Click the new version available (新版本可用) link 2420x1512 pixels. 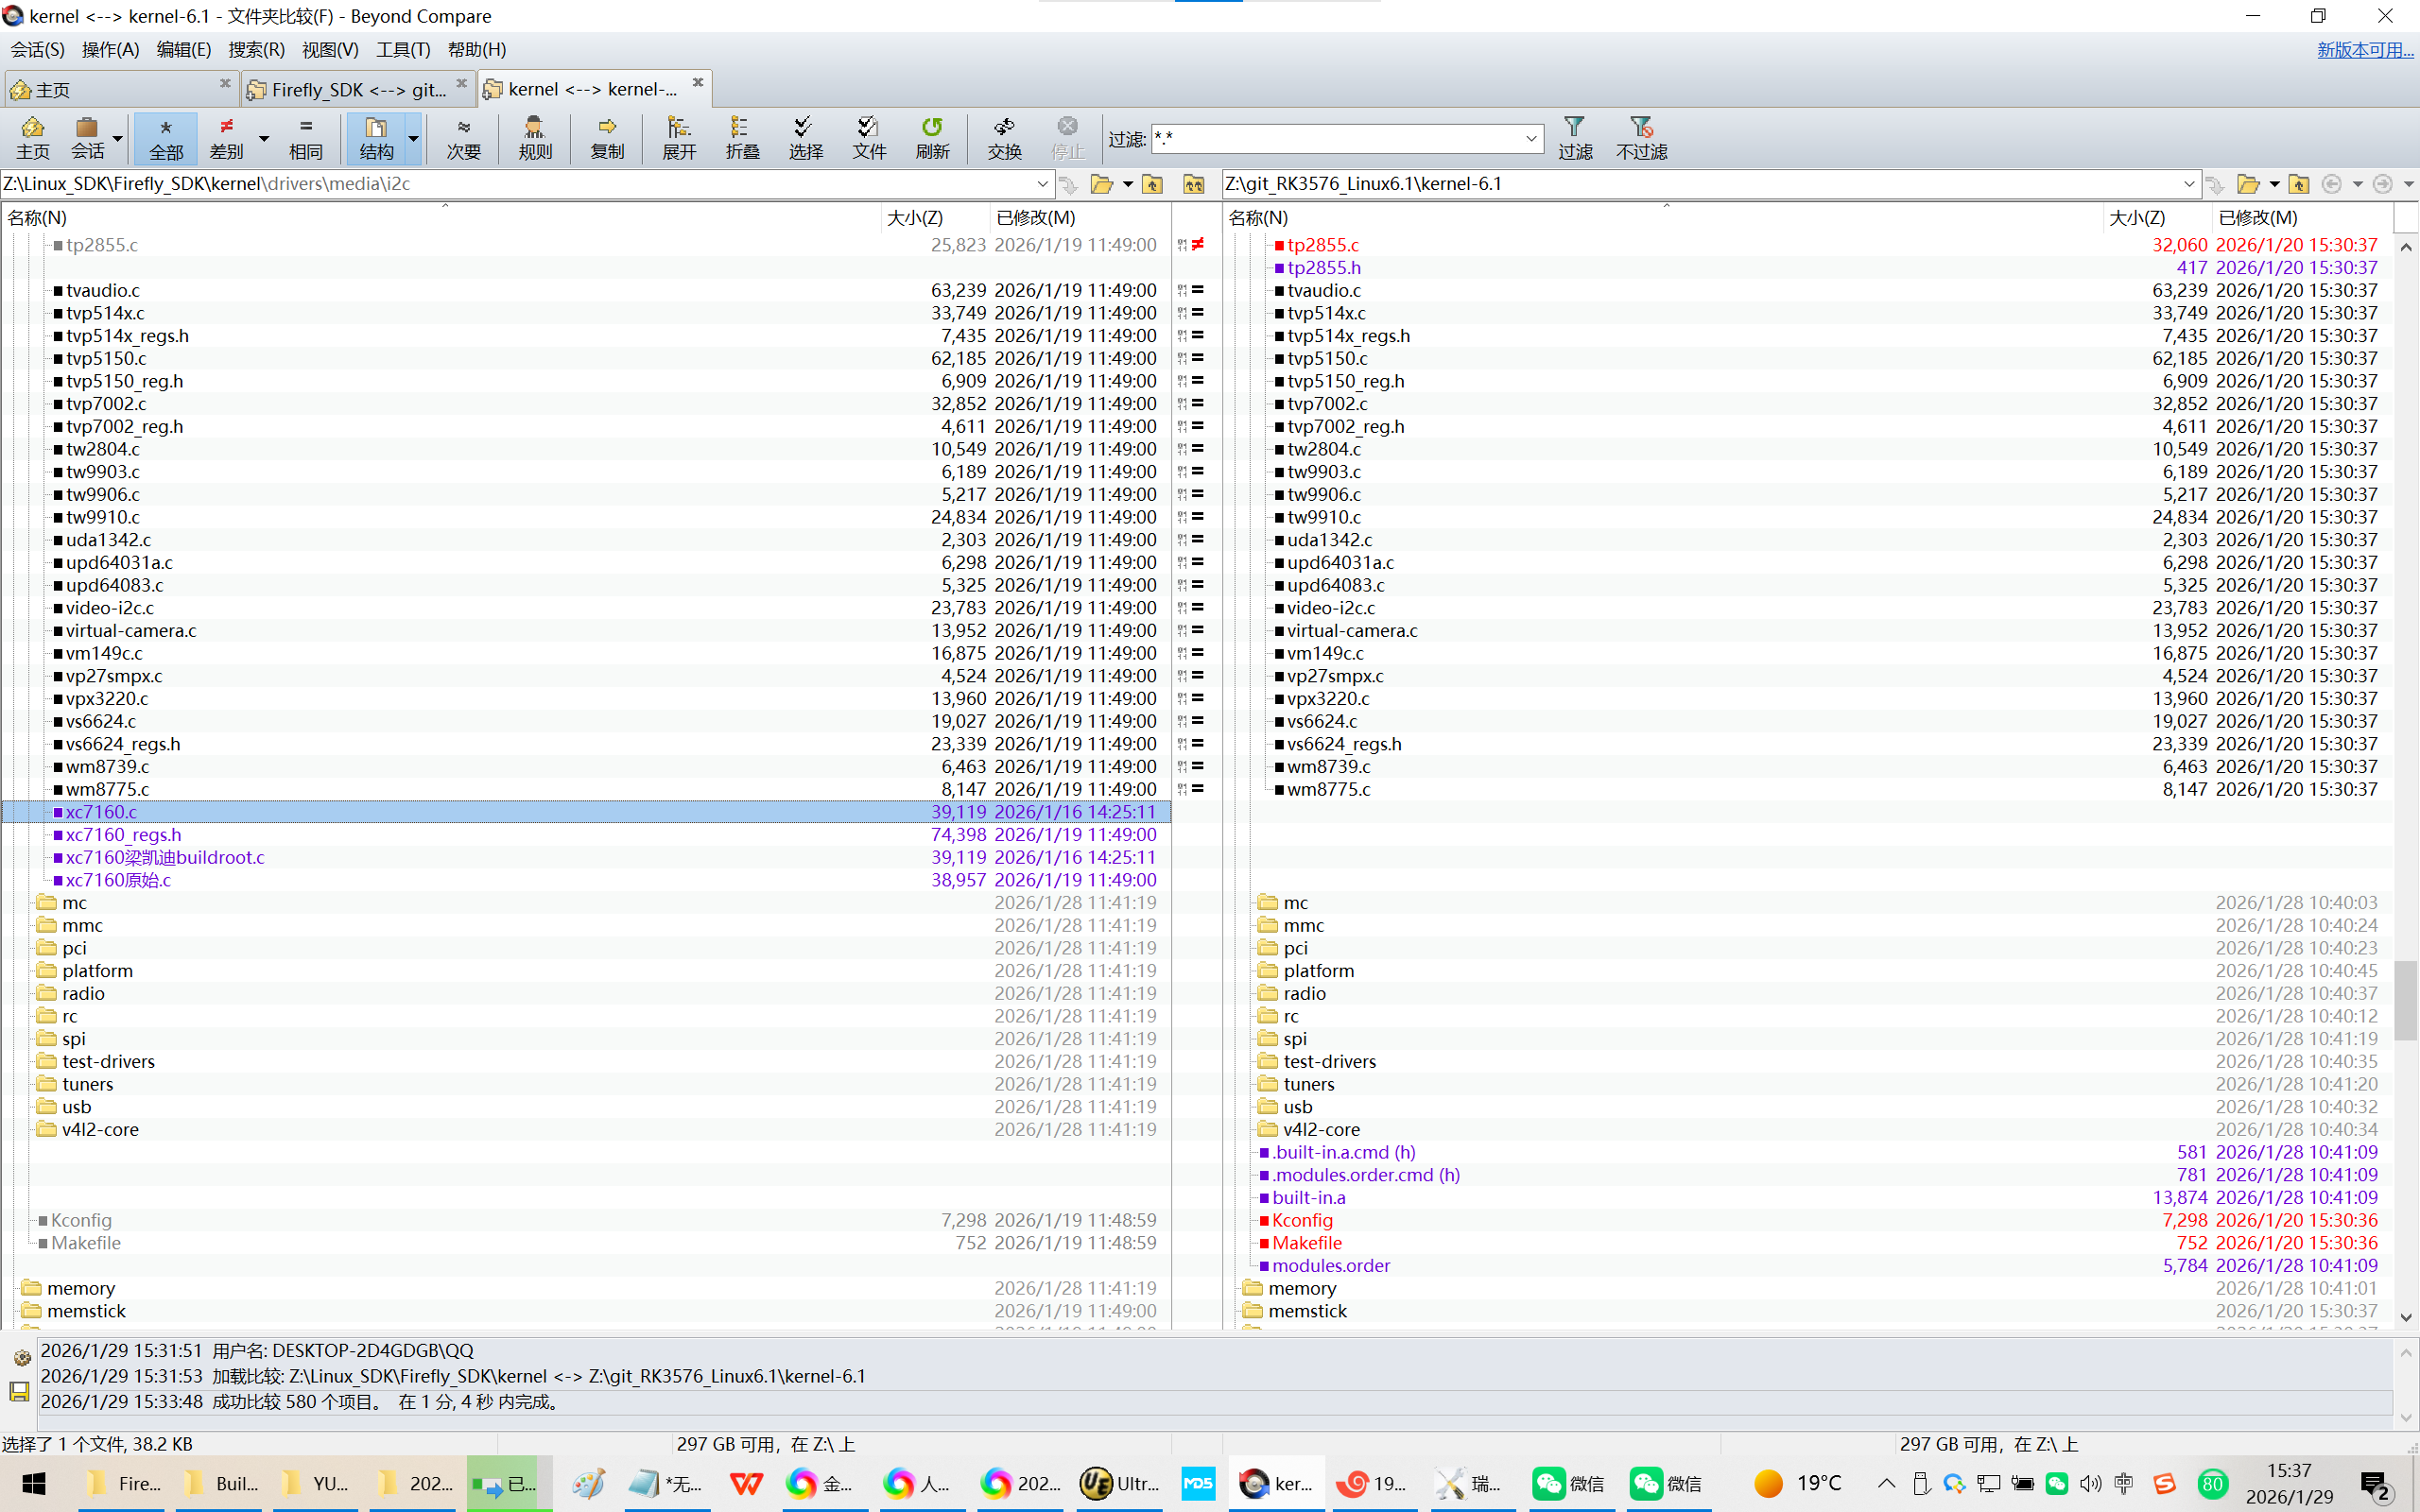[2364, 49]
